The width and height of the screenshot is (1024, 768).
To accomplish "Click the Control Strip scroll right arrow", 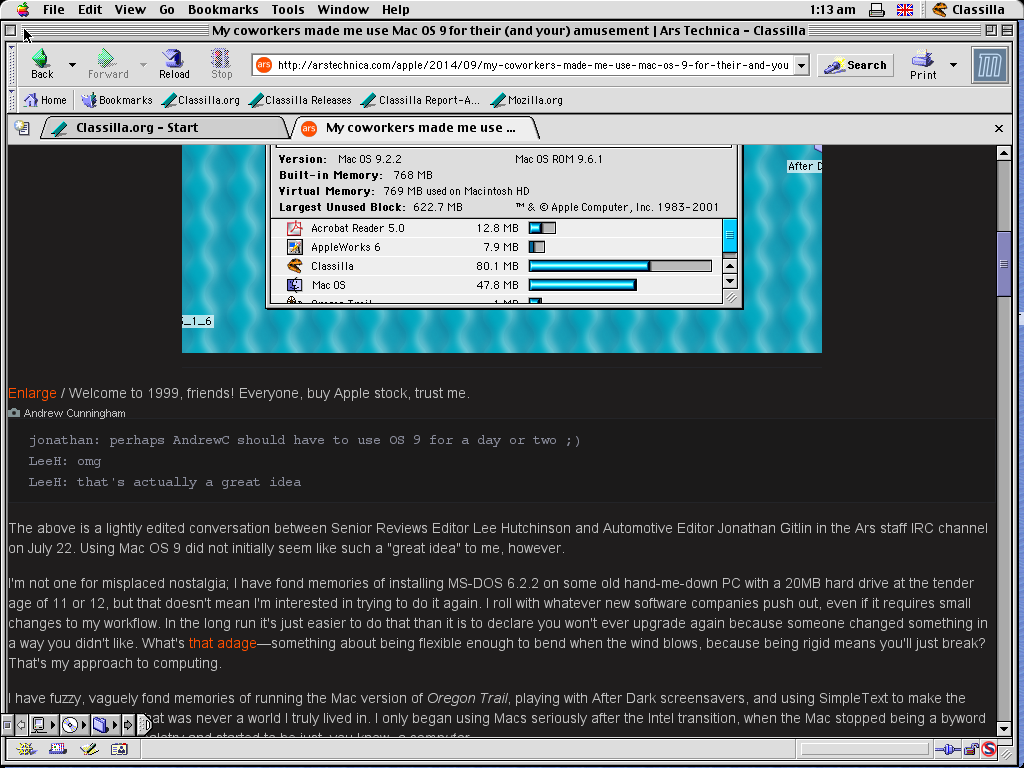I will click(128, 724).
